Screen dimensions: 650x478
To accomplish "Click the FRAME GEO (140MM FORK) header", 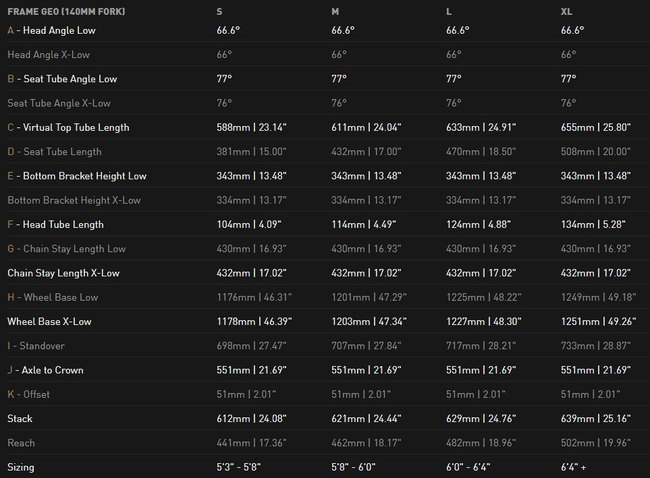I will (66, 12).
